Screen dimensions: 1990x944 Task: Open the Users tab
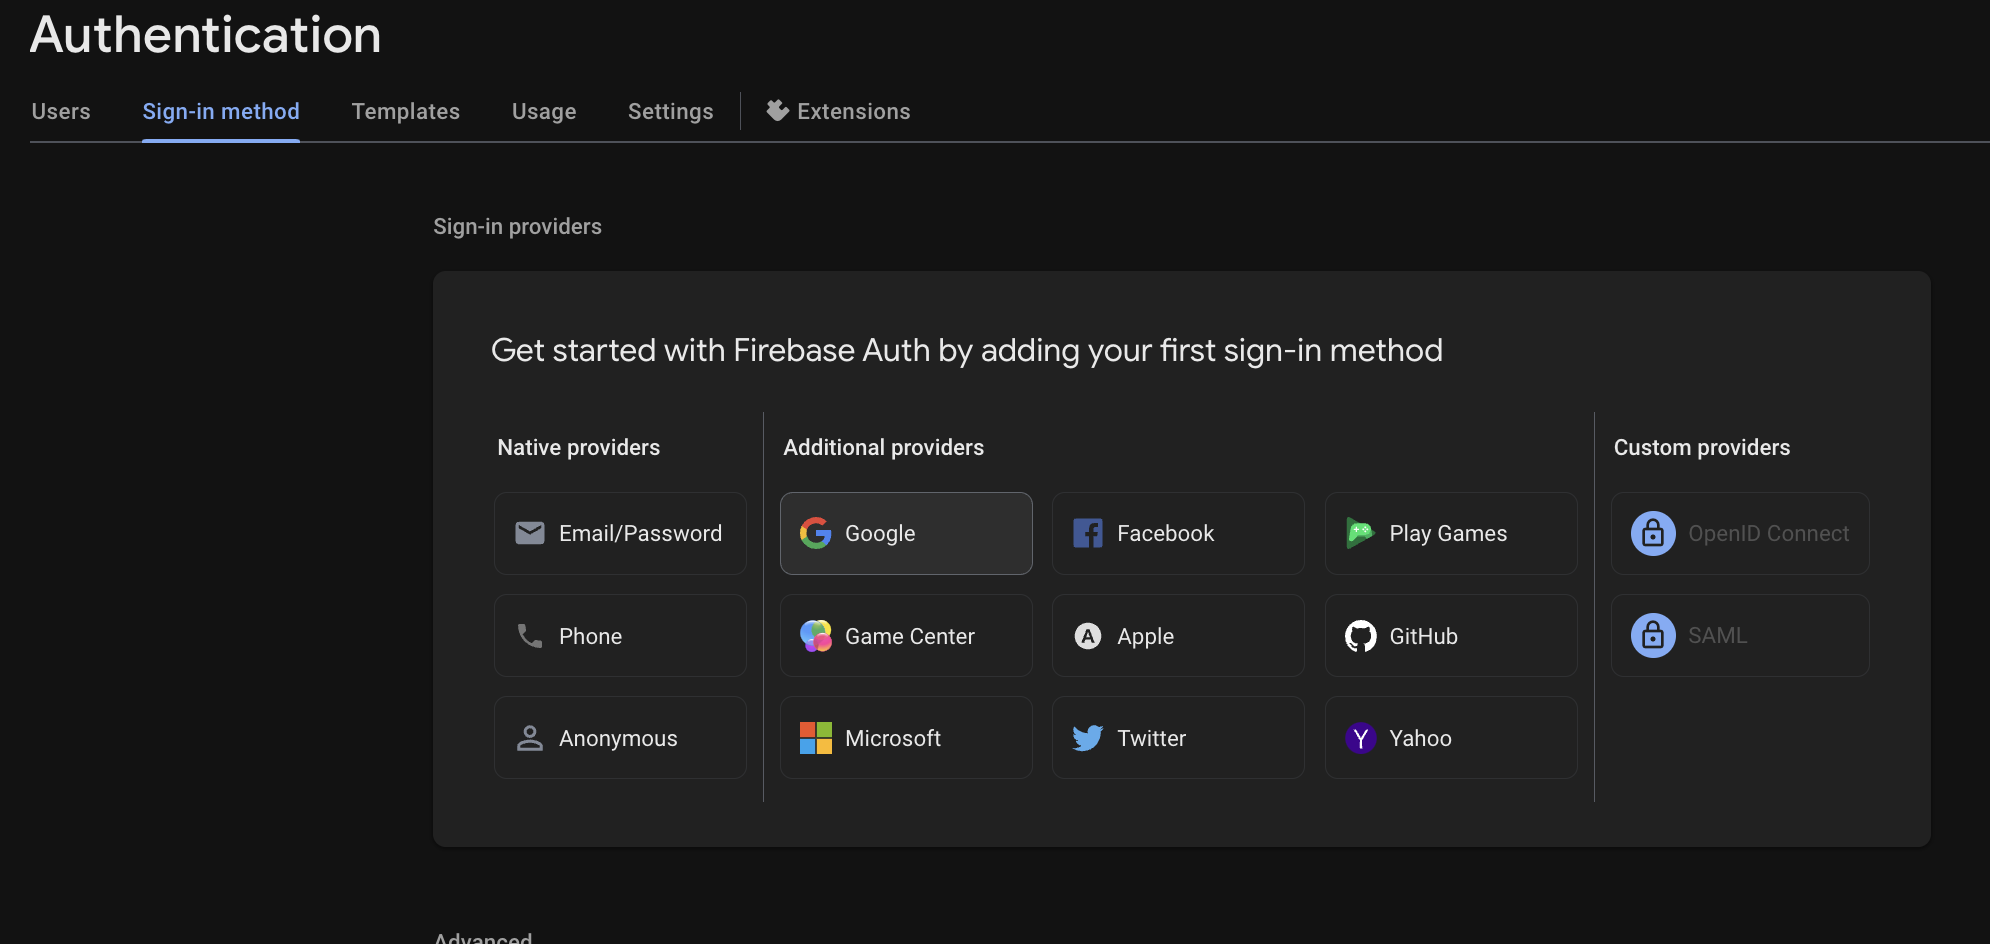click(61, 111)
